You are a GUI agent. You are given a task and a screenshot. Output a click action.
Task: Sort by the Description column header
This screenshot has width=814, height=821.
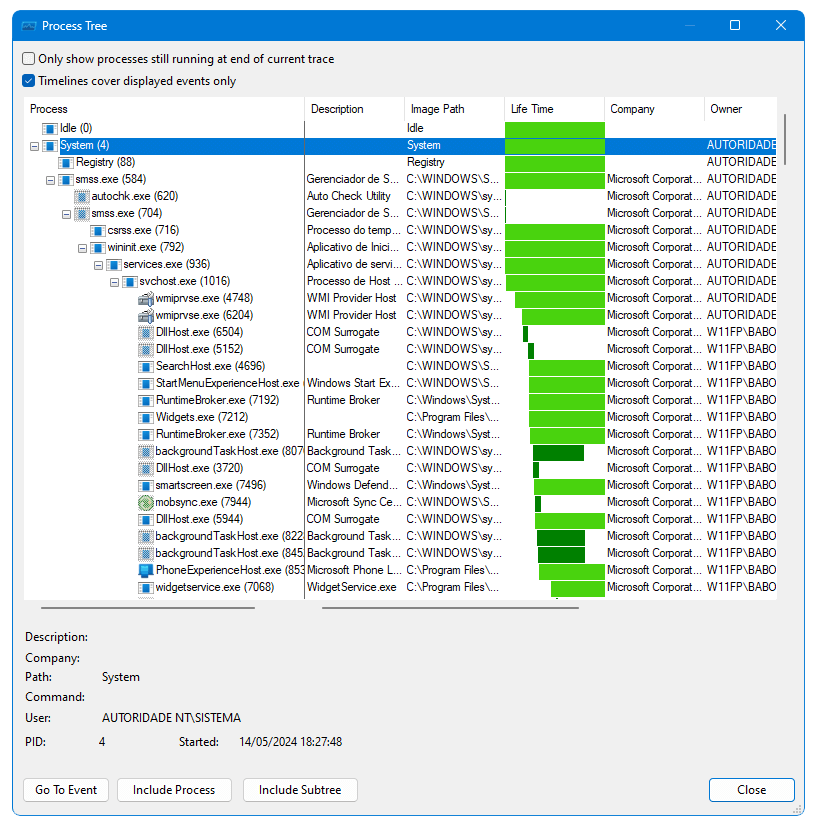click(354, 109)
